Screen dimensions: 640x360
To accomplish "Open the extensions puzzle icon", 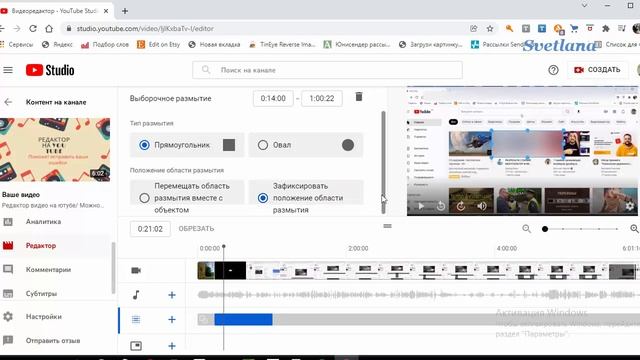I will [x=606, y=29].
